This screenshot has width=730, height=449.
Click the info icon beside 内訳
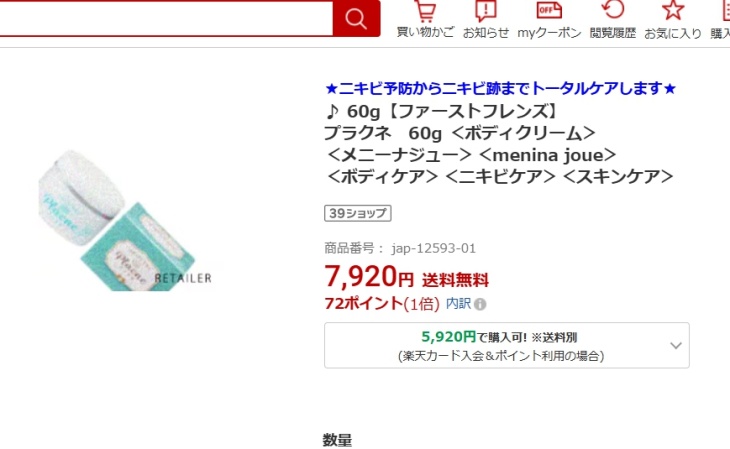pyautogui.click(x=480, y=304)
